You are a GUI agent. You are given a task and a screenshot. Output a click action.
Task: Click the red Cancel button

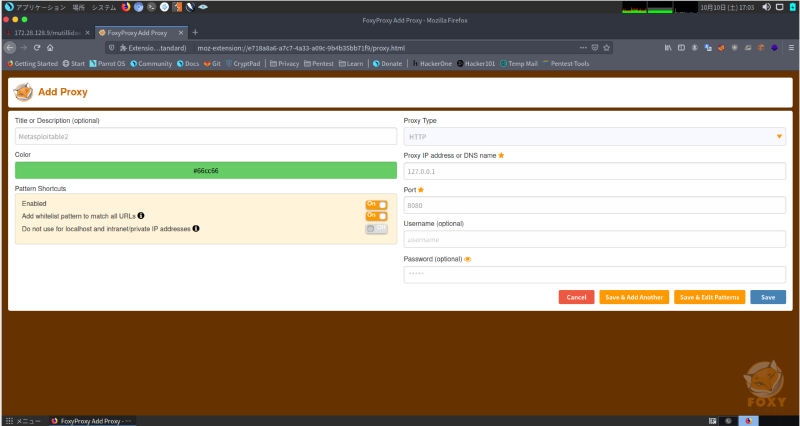pyautogui.click(x=576, y=297)
